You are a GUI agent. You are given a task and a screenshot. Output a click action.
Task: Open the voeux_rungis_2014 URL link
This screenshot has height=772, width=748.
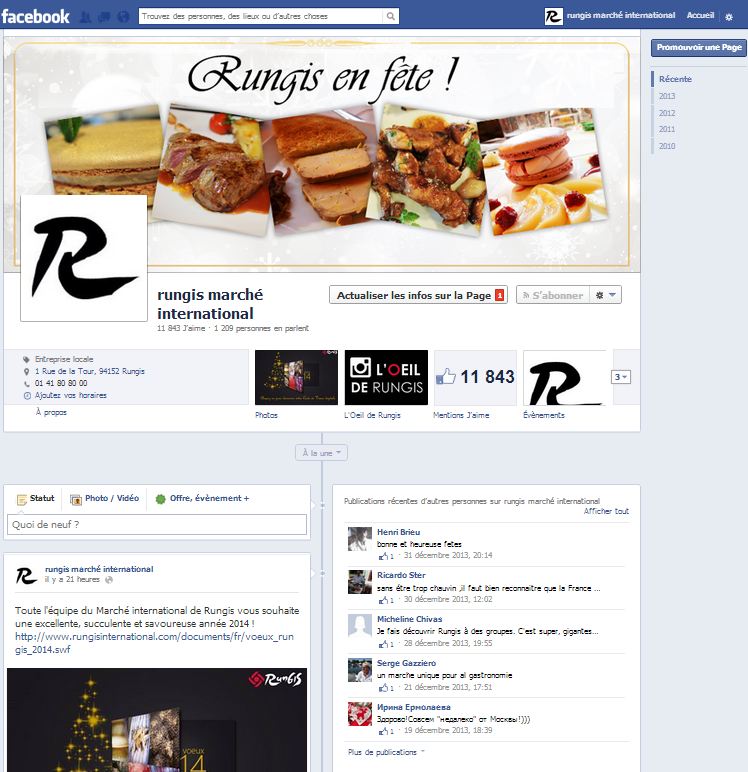(x=154, y=643)
